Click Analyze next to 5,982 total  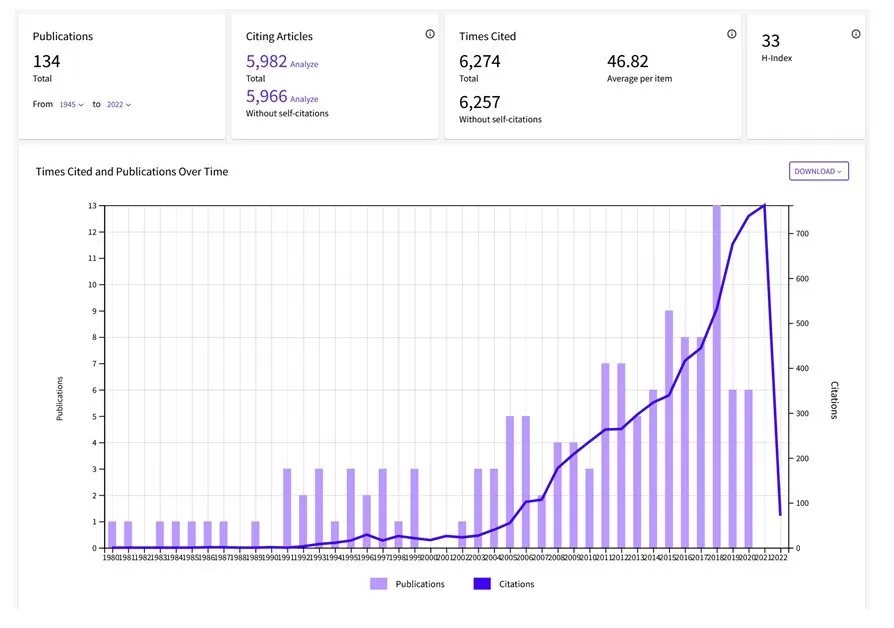tap(304, 65)
